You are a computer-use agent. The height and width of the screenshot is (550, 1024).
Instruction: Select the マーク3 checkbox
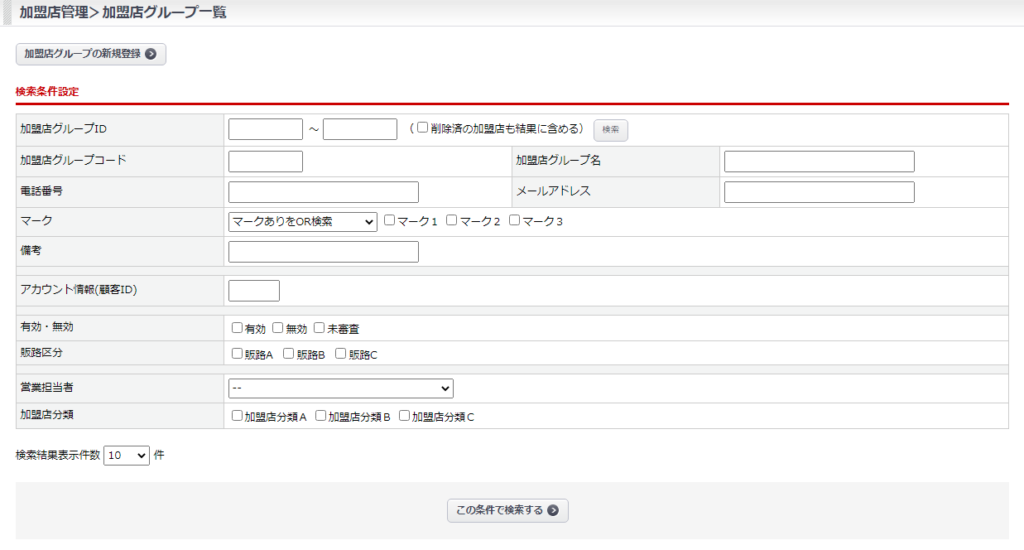click(515, 221)
